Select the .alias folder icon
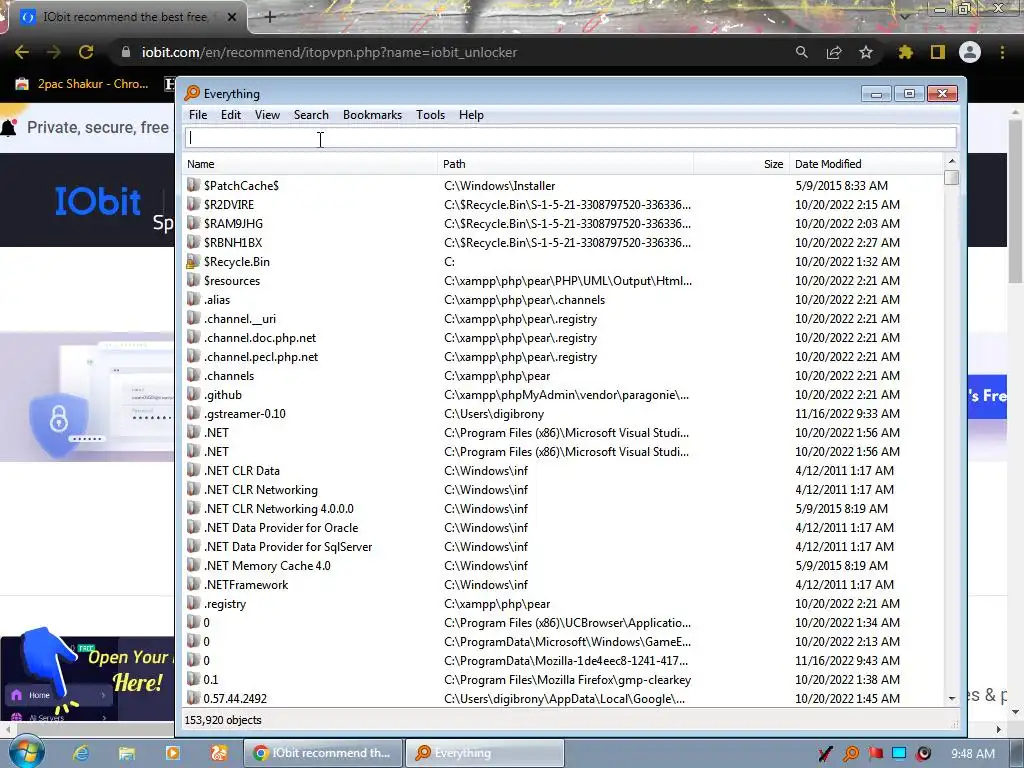Screen dimensions: 1024x768 point(193,299)
